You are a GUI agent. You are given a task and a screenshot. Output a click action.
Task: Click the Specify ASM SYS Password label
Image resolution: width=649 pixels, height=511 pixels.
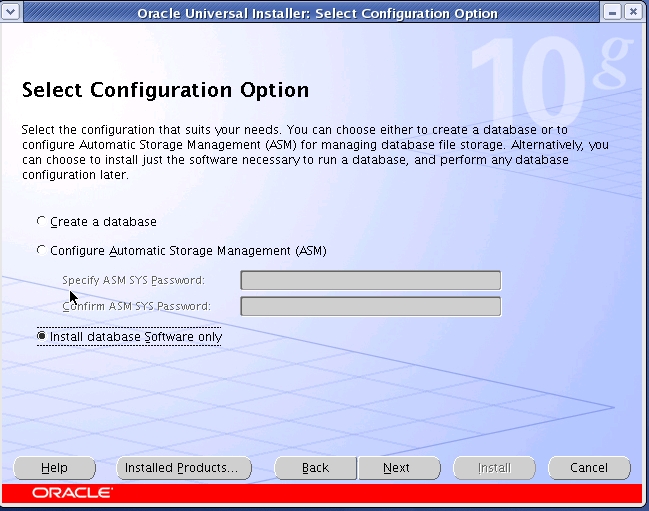click(133, 280)
